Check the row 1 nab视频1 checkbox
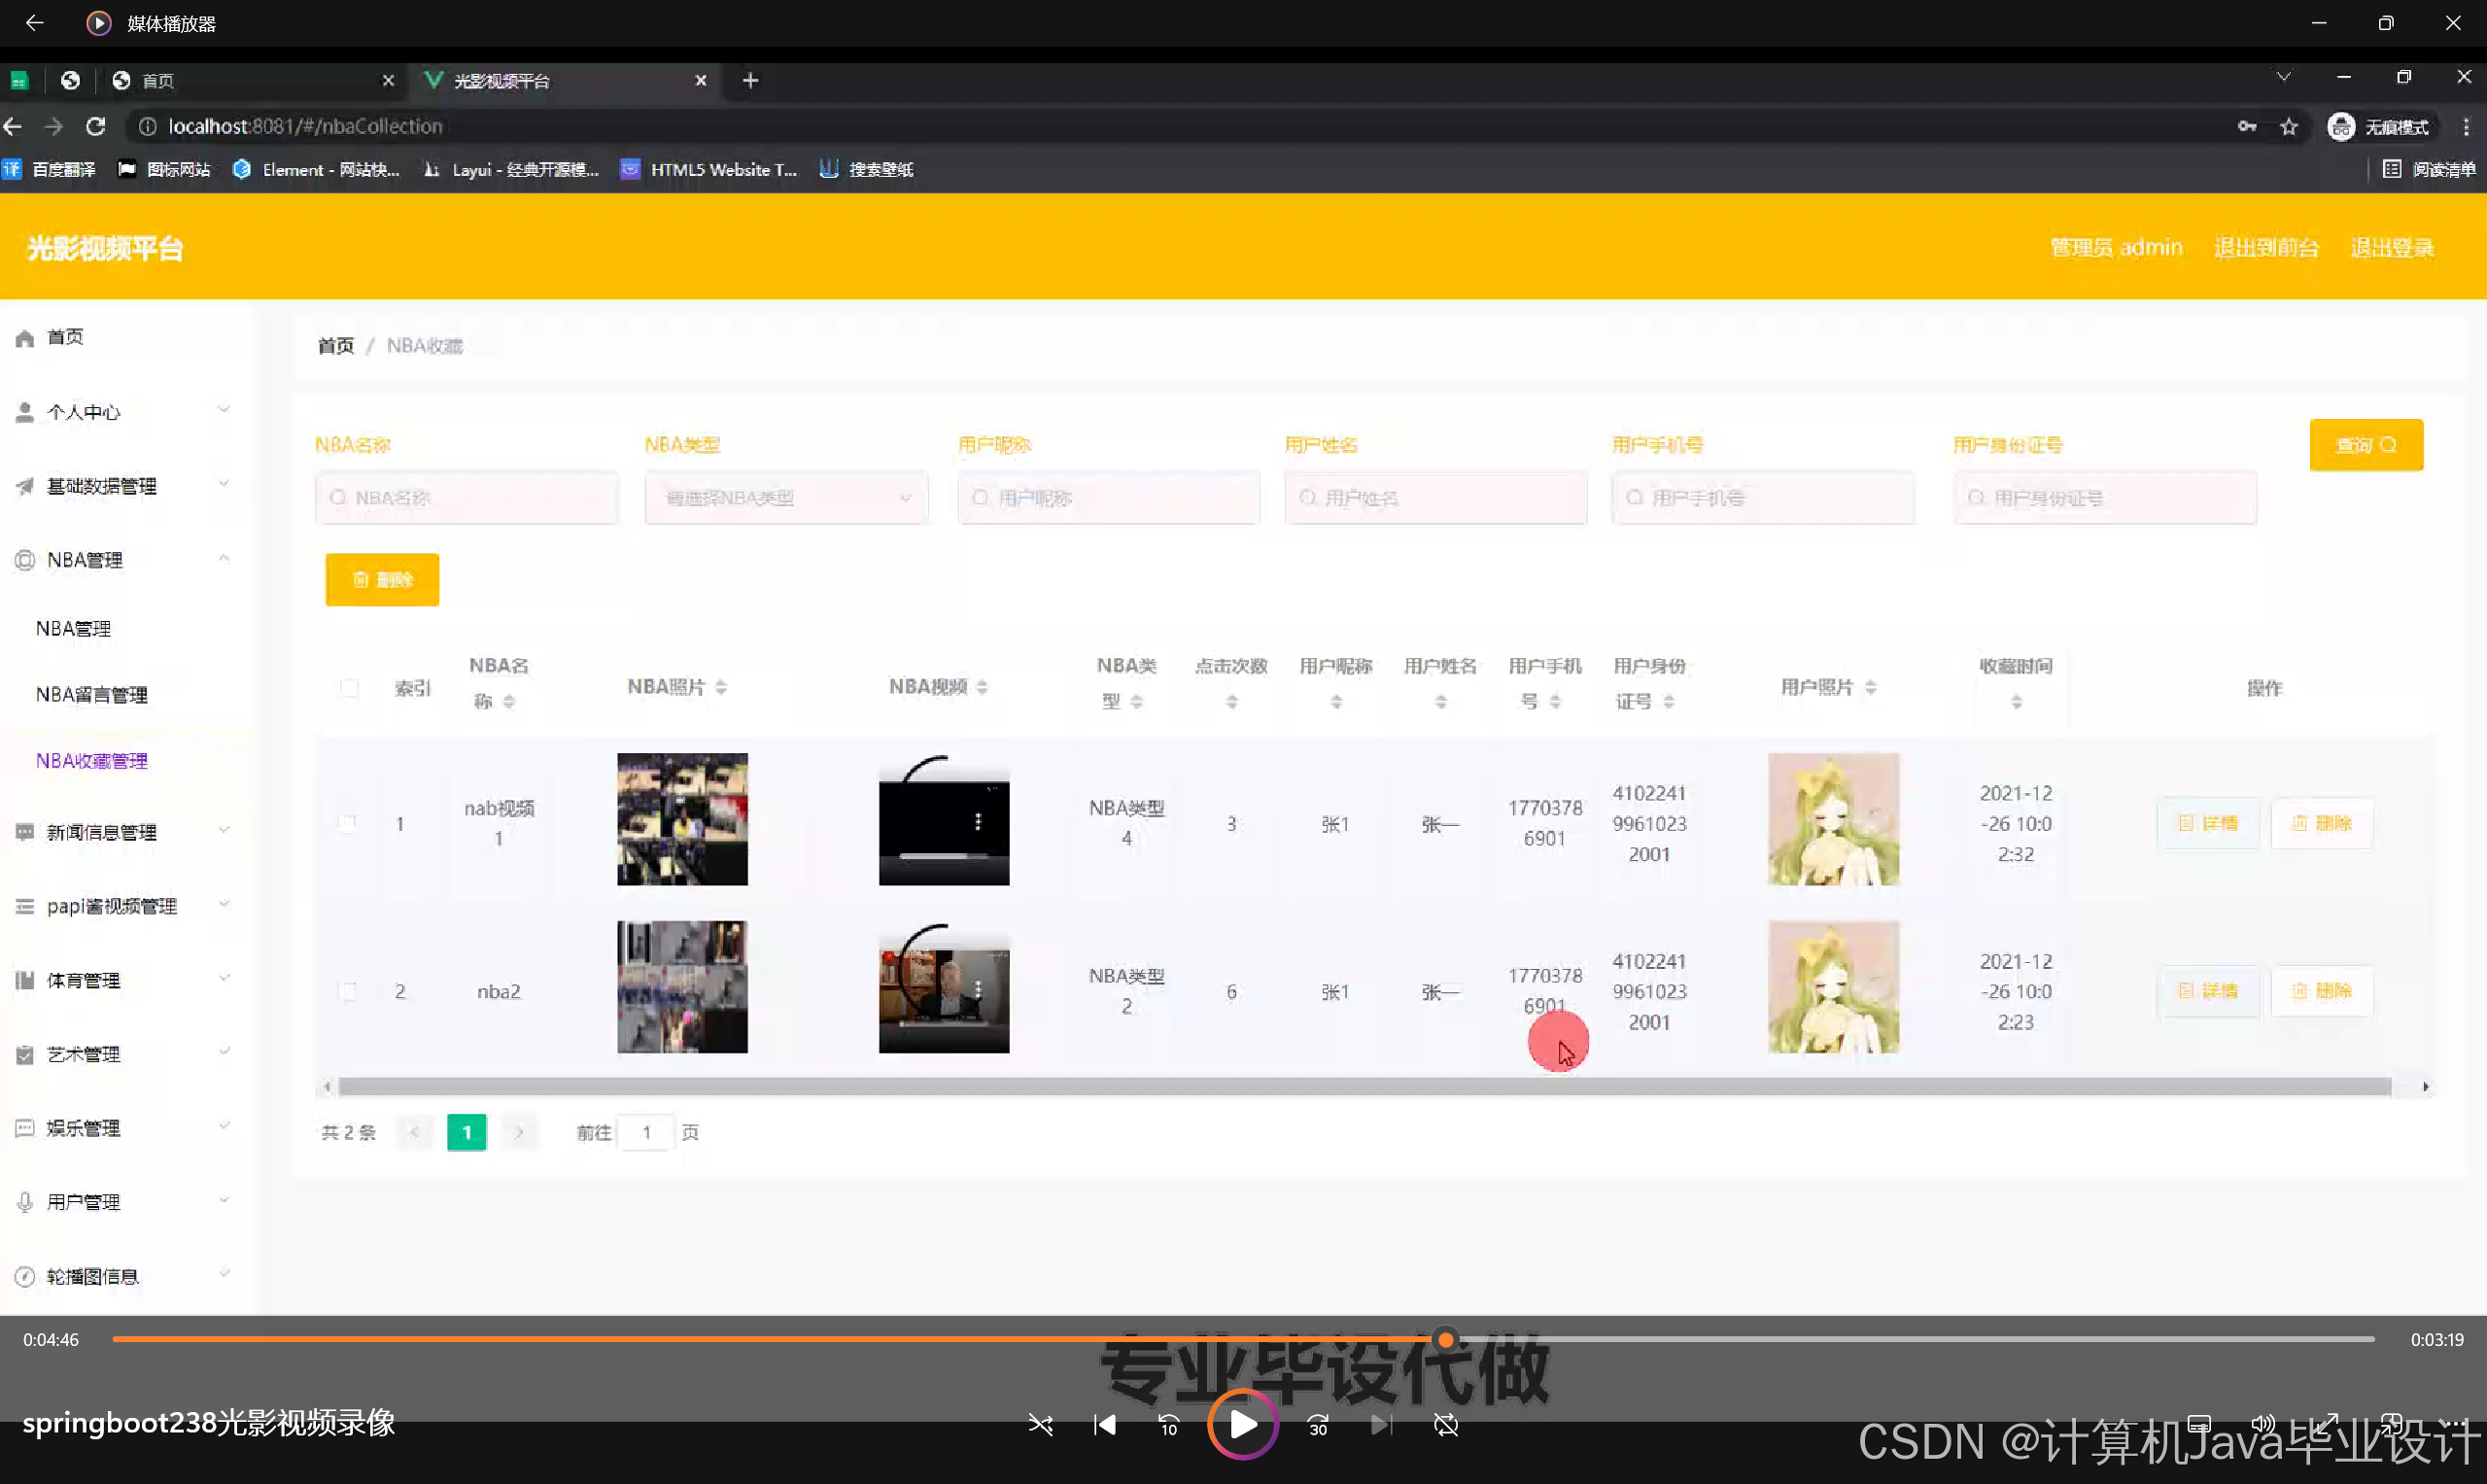This screenshot has width=2487, height=1484. tap(348, 823)
